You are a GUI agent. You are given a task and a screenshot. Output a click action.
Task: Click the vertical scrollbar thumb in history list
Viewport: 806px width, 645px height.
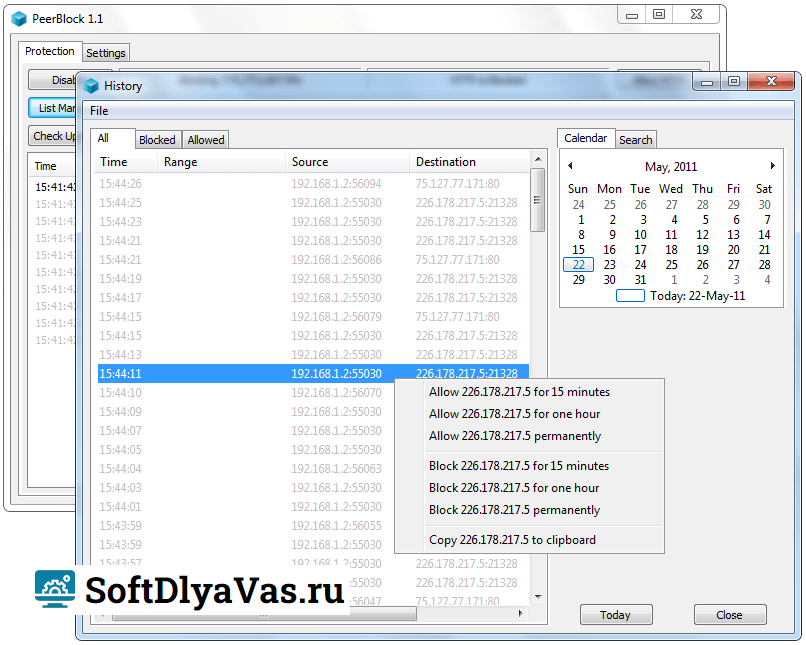[x=538, y=200]
